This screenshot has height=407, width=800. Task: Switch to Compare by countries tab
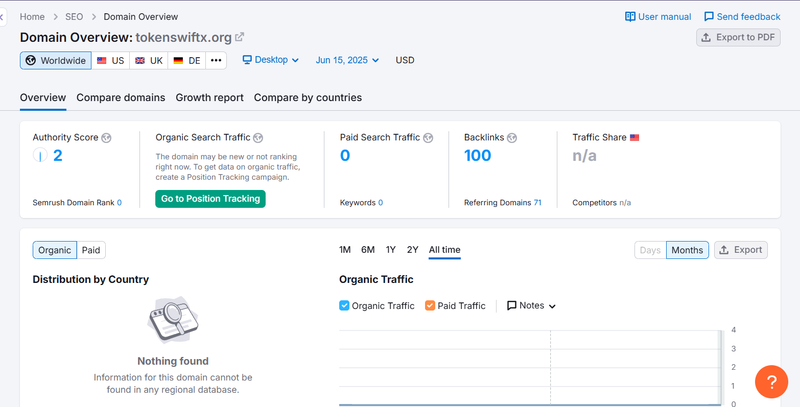[x=308, y=97]
